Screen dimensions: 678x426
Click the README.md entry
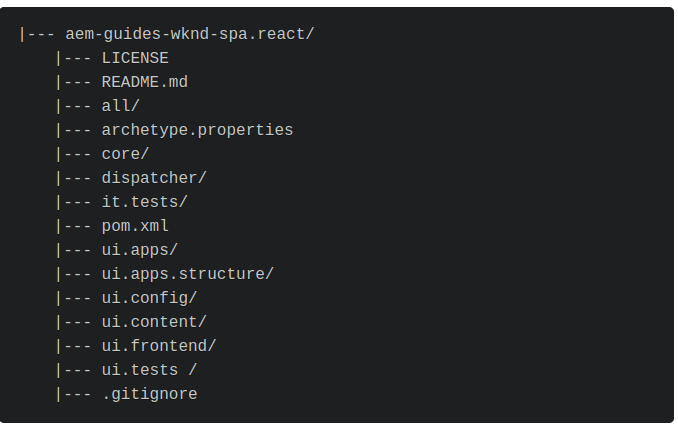[145, 82]
